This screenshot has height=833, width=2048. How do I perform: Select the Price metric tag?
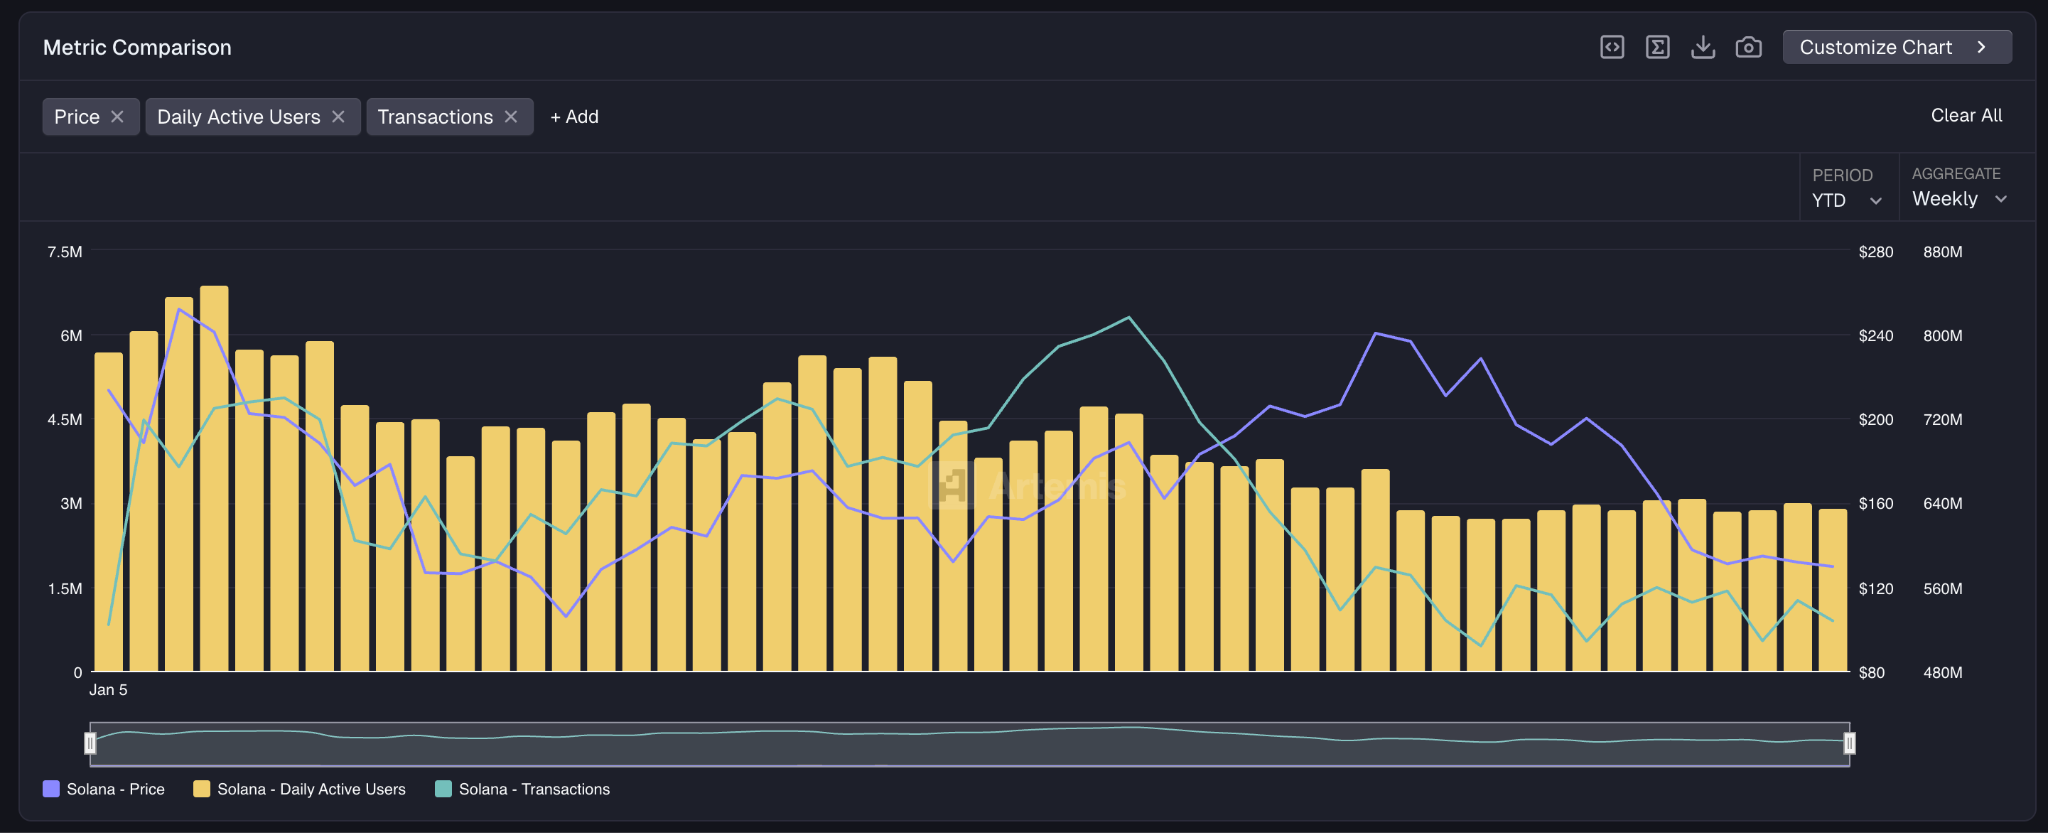(77, 117)
